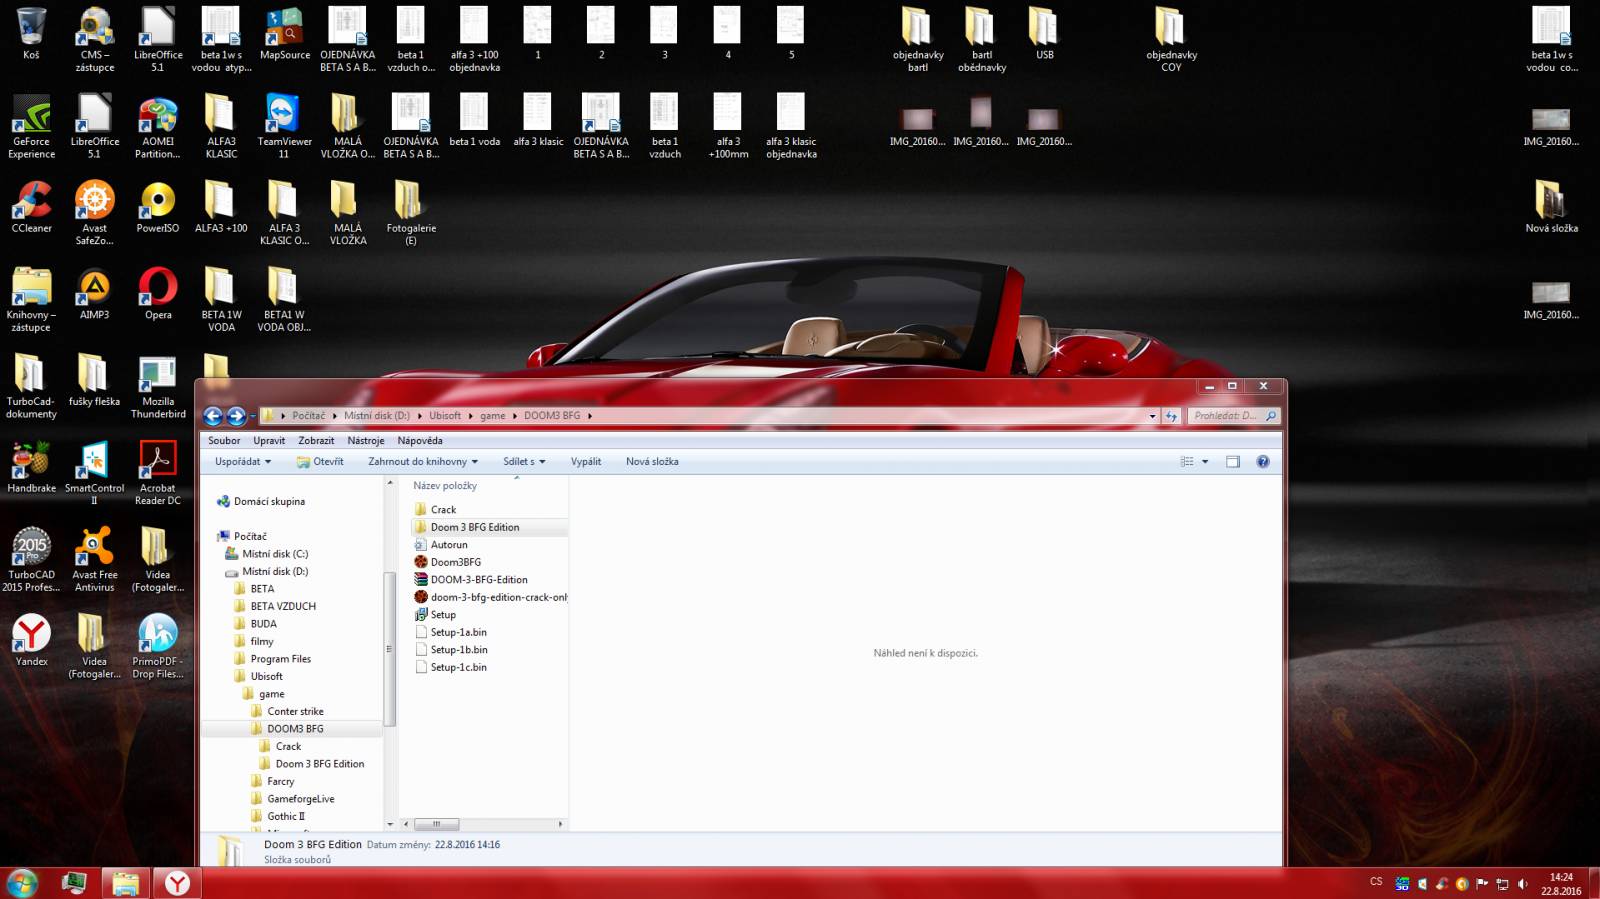Select Farcry in the folder tree
Viewport: 1600px width, 899px height.
pyautogui.click(x=280, y=782)
